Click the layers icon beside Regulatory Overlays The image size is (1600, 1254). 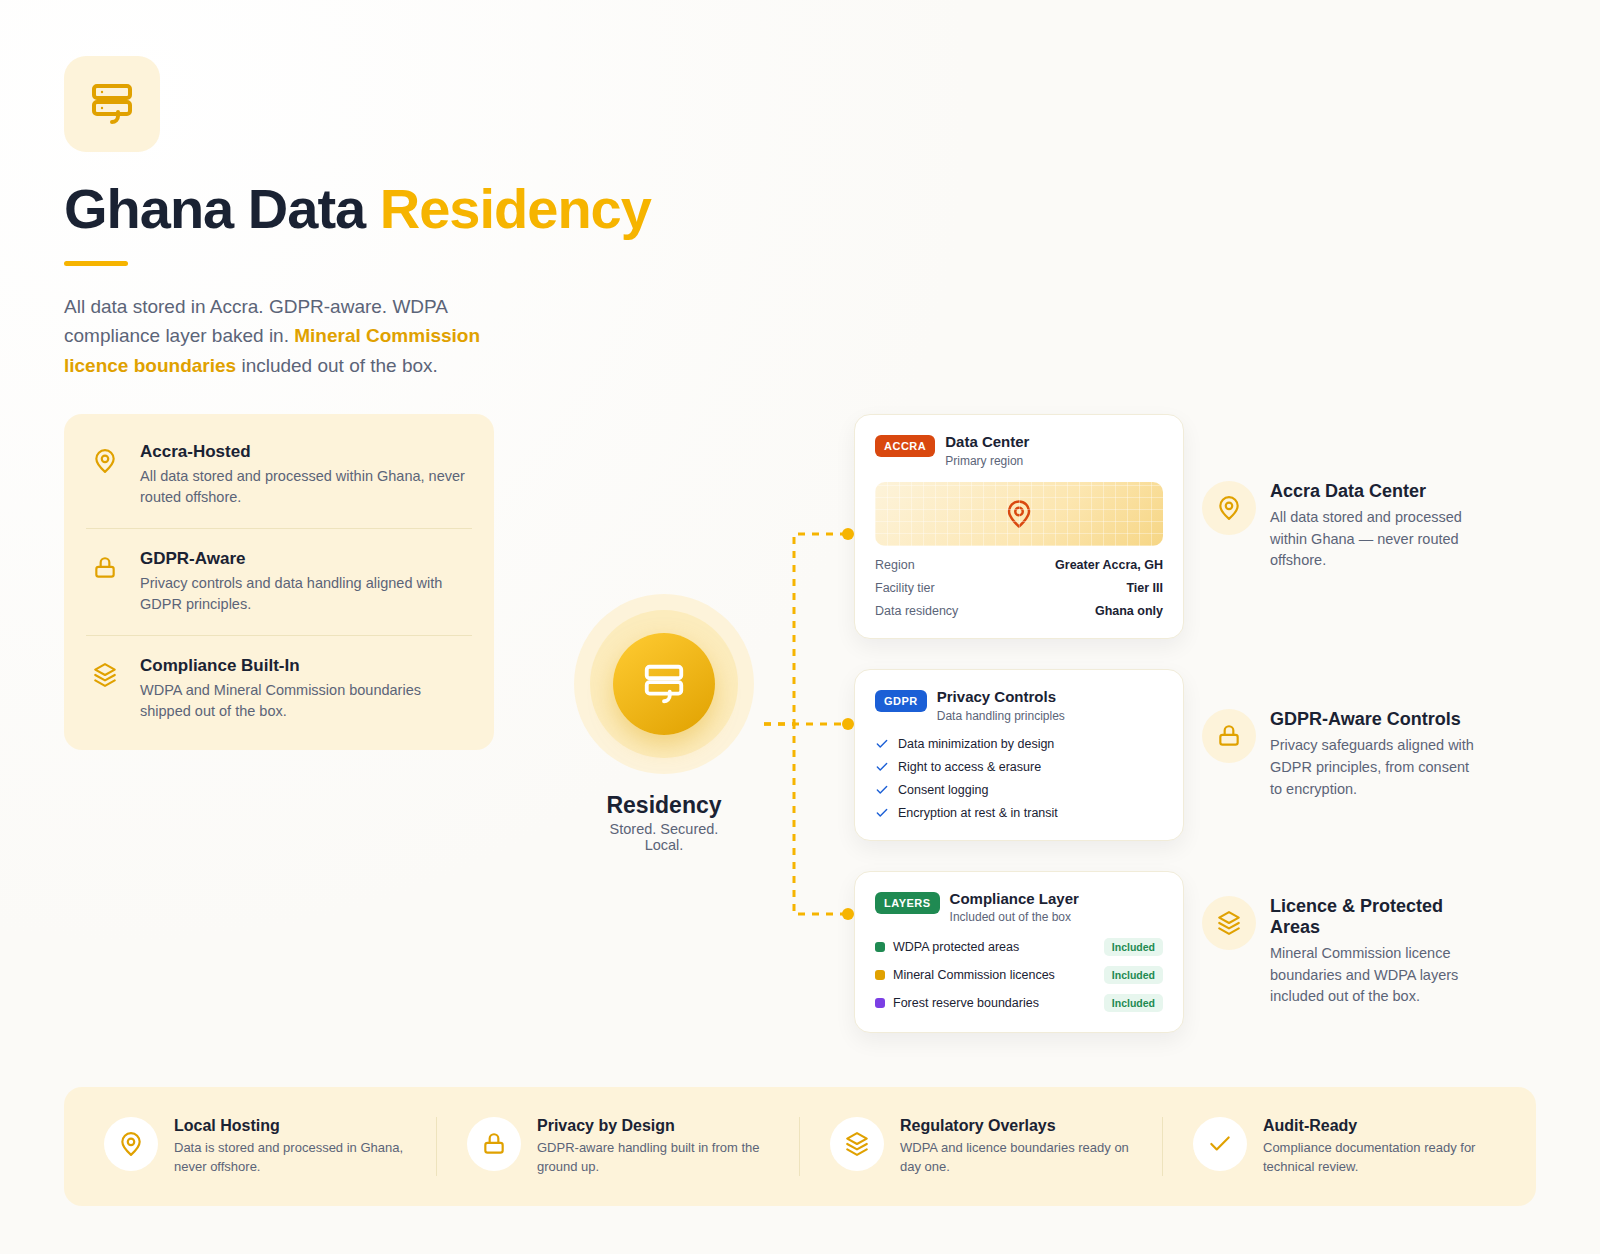pyautogui.click(x=857, y=1144)
